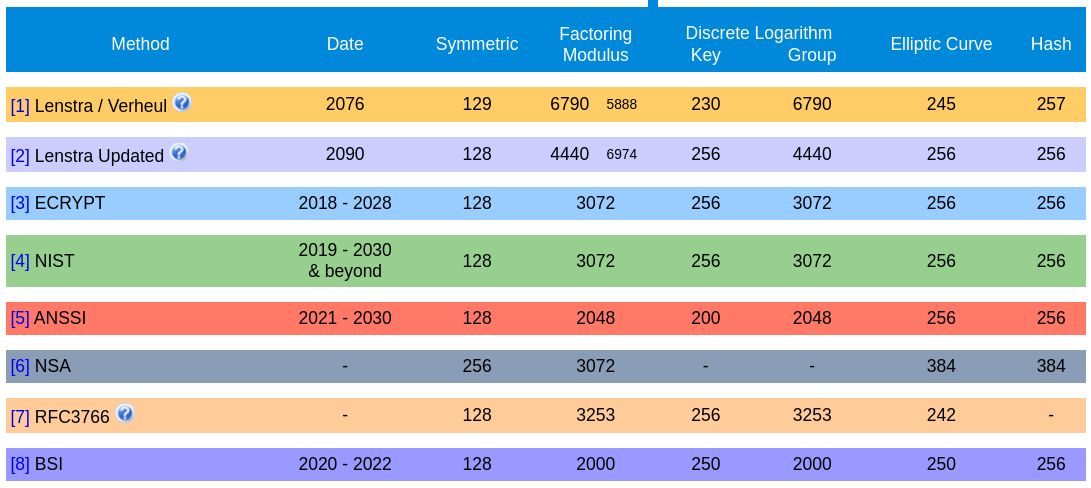Open reference link [8] for BSI
Image resolution: width=1091 pixels, height=488 pixels.
click(x=20, y=464)
